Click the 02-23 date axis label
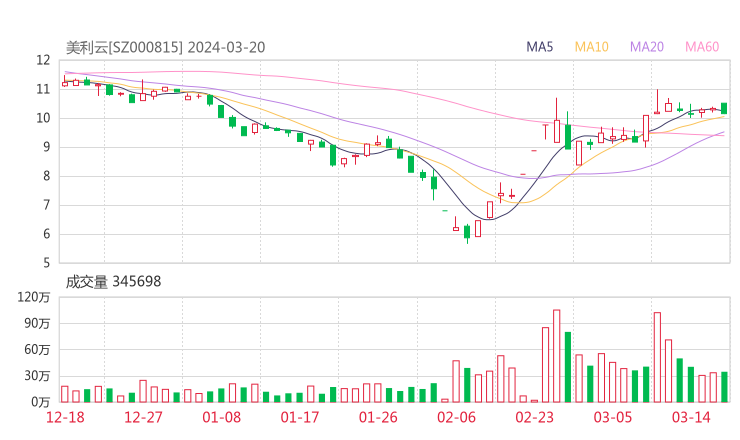This screenshot has height=440, width=740. [534, 417]
